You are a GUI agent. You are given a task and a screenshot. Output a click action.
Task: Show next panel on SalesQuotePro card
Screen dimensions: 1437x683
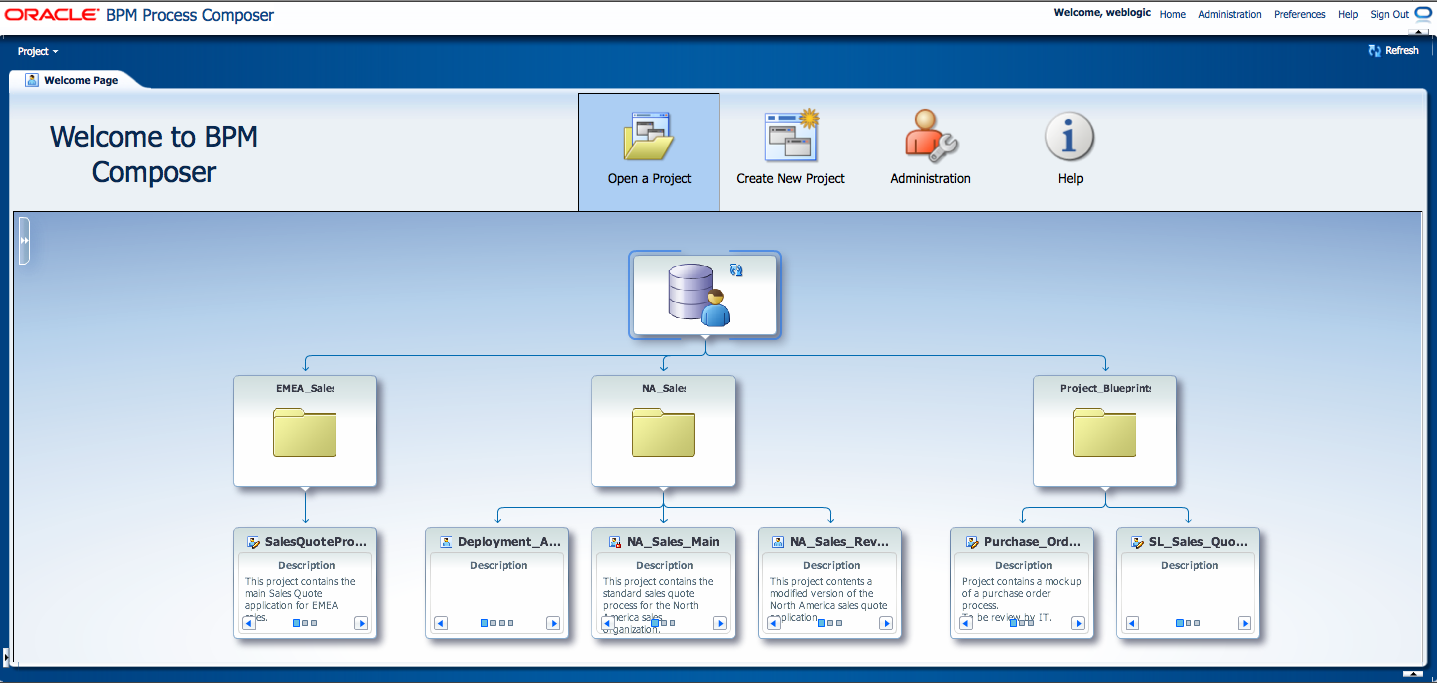pyautogui.click(x=361, y=623)
